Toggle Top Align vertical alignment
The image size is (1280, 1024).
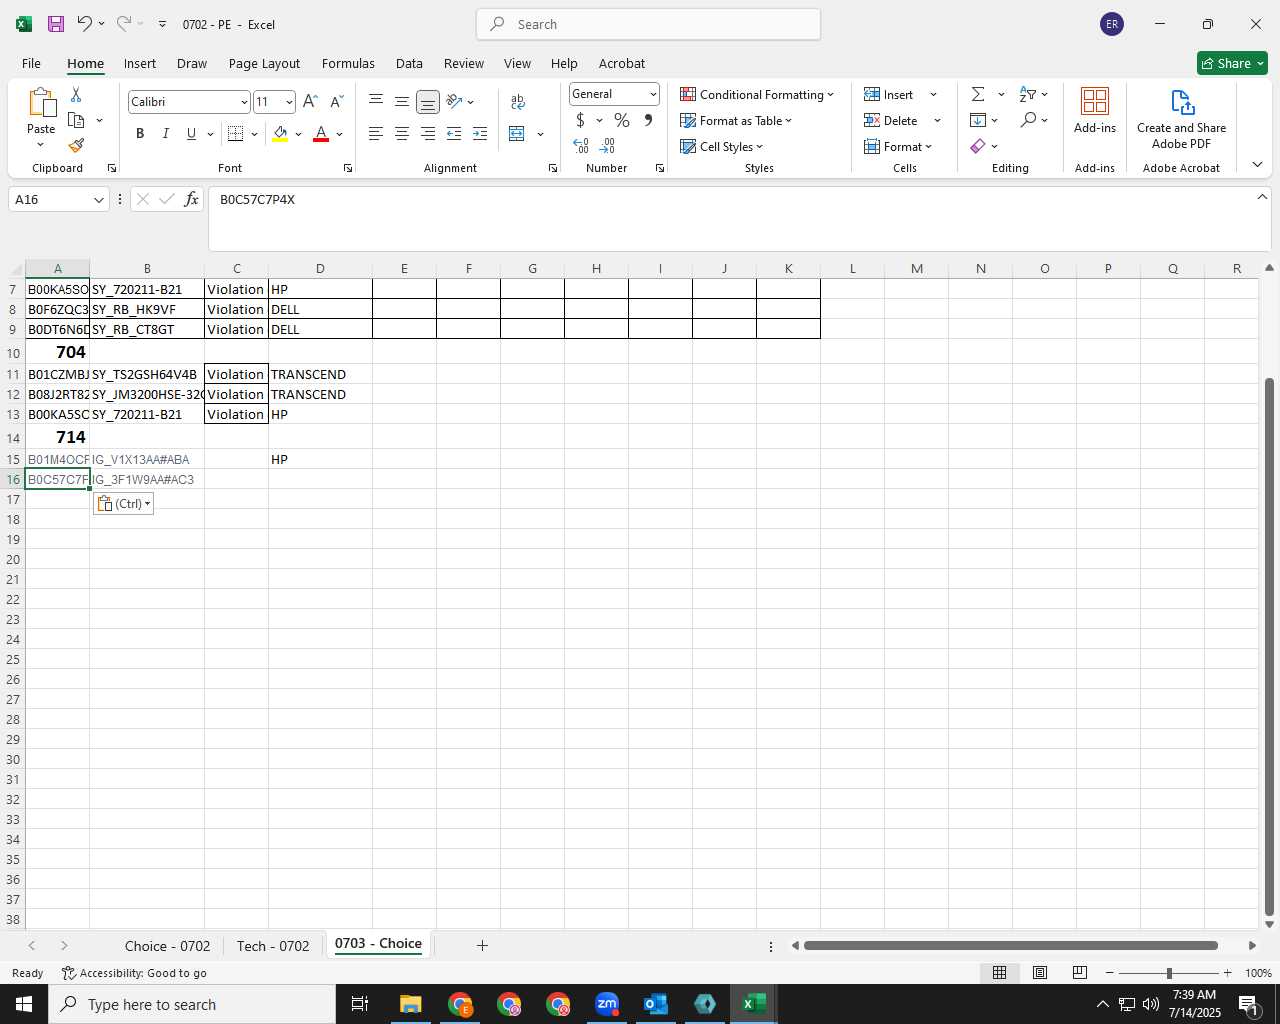pos(376,101)
